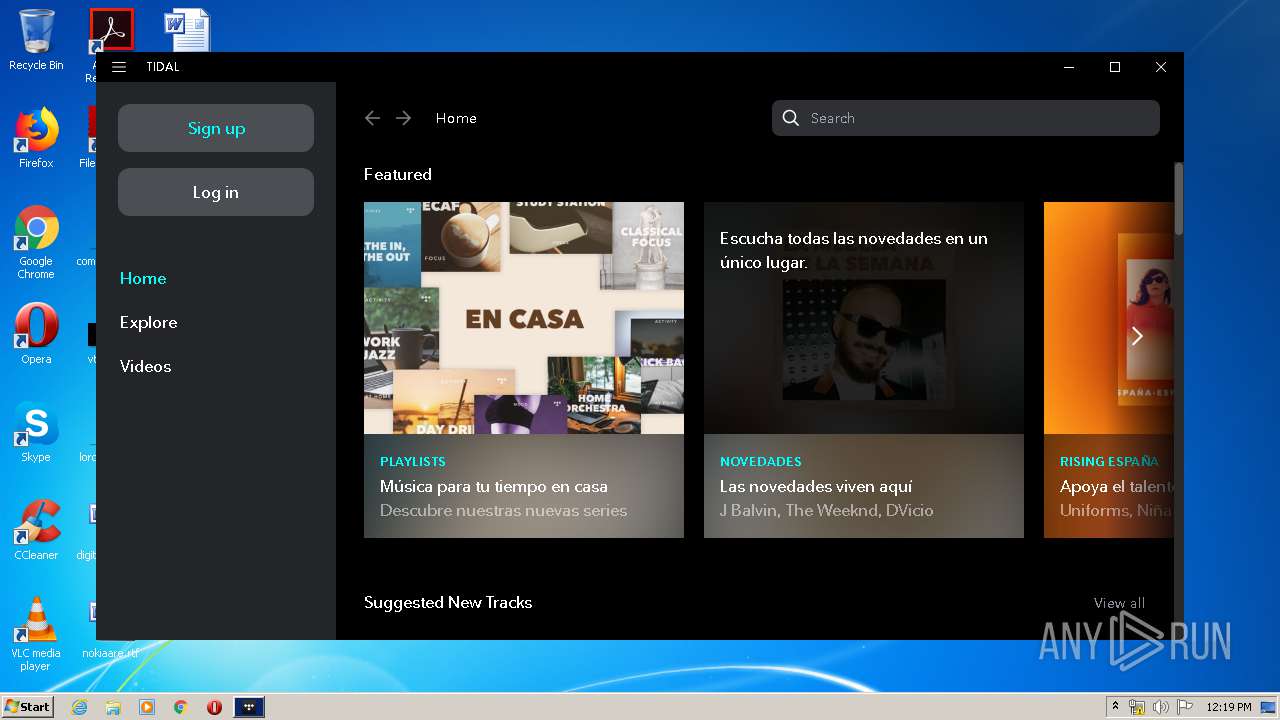Click the NOVEDADES category label

(x=761, y=462)
